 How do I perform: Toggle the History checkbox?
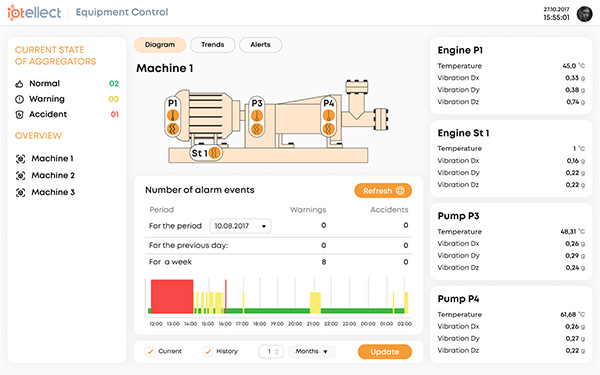[x=208, y=351]
